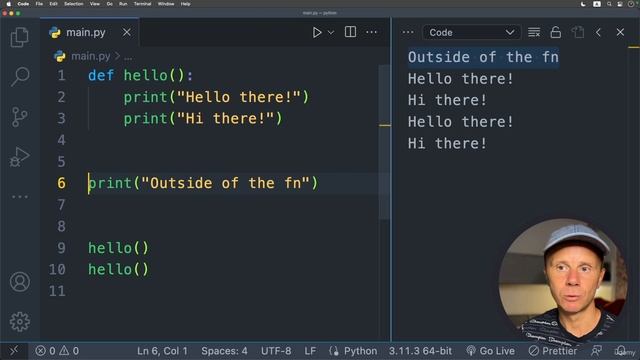This screenshot has width=640, height=360.
Task: Open the Edit menu
Action: click(53, 4)
